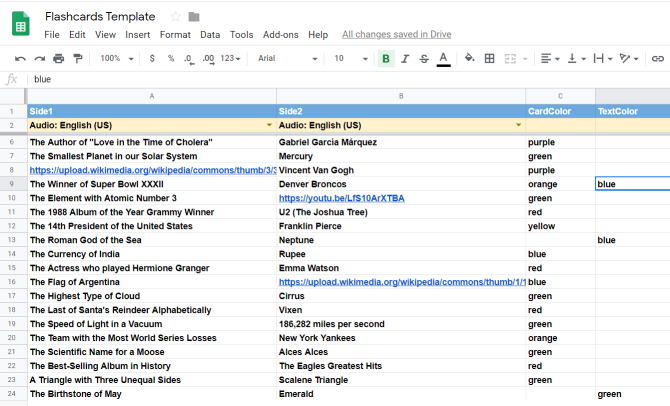Apply currency format with dollar sign
This screenshot has height=406, width=670.
[152, 59]
